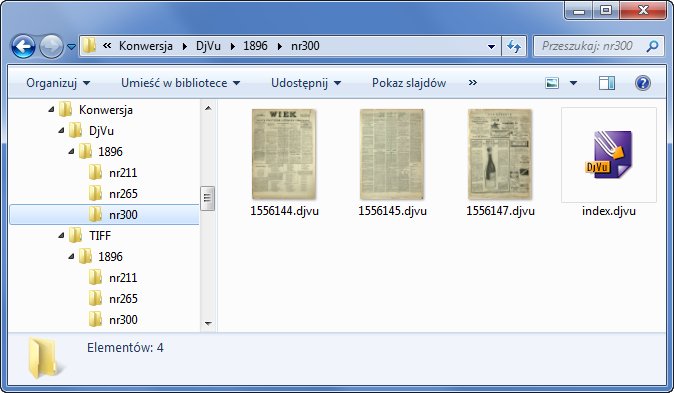Click the folder icon in address bar
The image size is (674, 393).
[89, 46]
